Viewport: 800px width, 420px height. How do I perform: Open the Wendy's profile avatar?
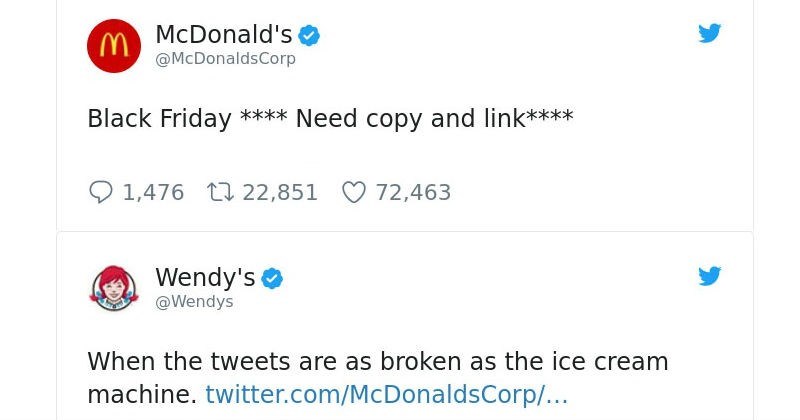(x=114, y=288)
